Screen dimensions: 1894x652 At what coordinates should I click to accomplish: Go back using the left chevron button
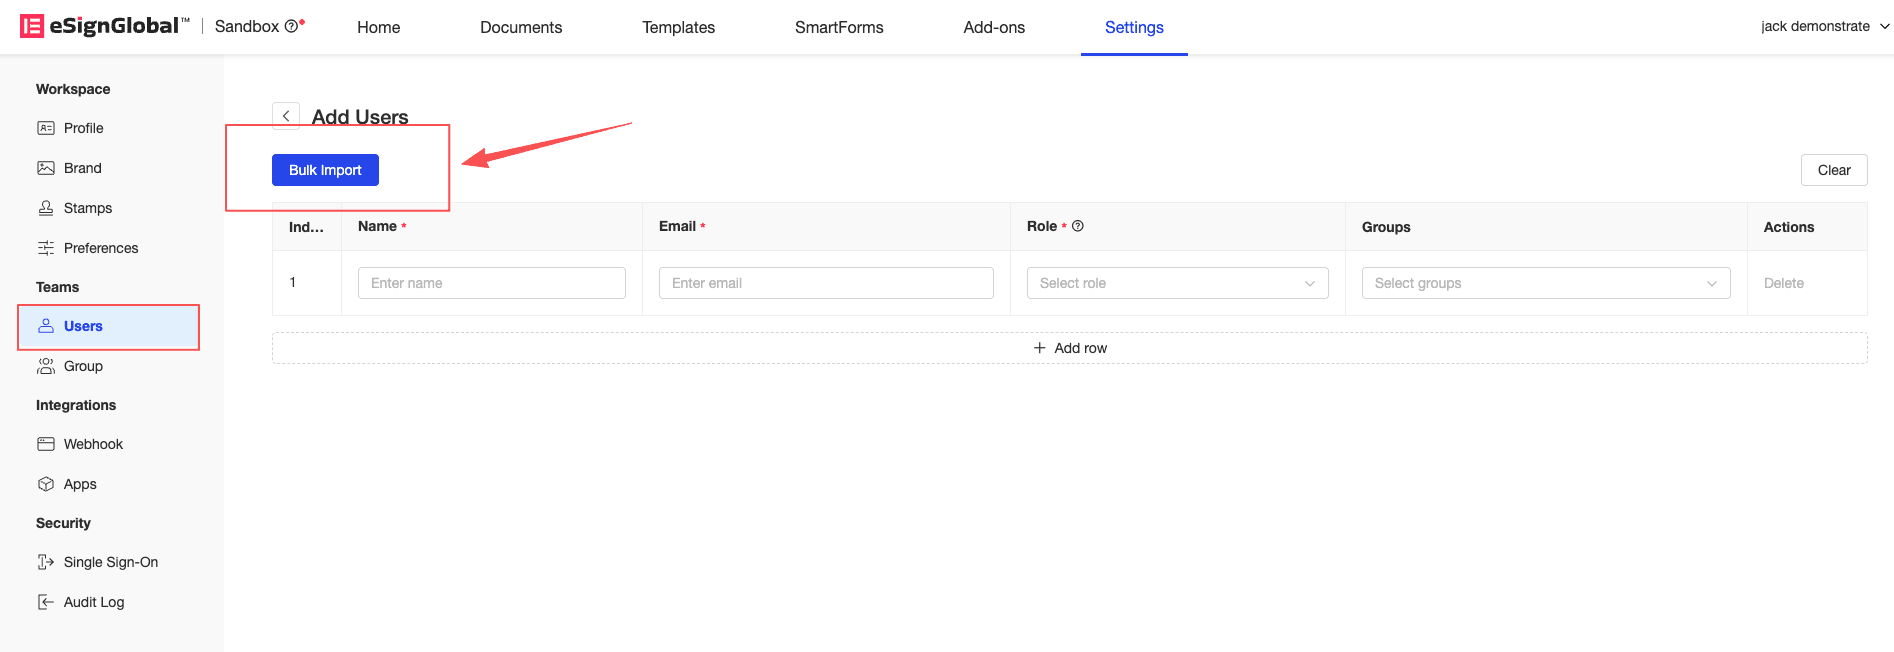pos(286,116)
